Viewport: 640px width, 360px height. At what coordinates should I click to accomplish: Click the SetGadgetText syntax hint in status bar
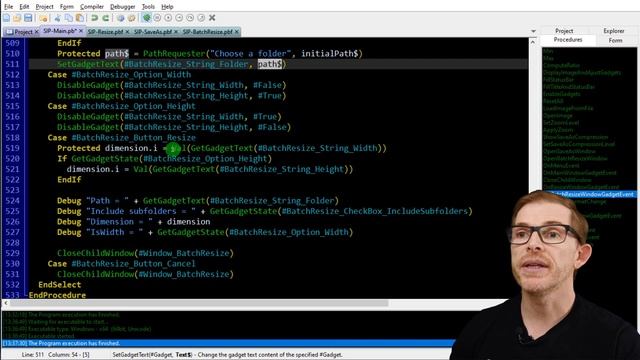point(227,355)
